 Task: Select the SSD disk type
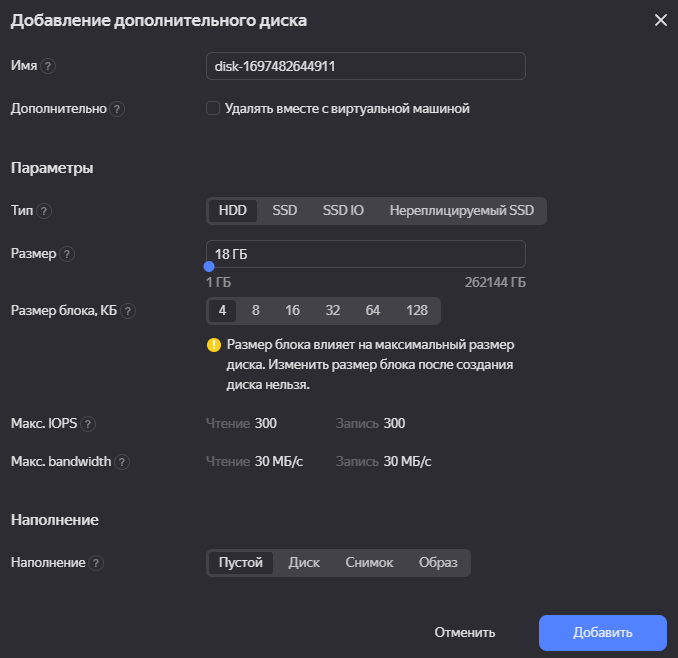click(285, 211)
